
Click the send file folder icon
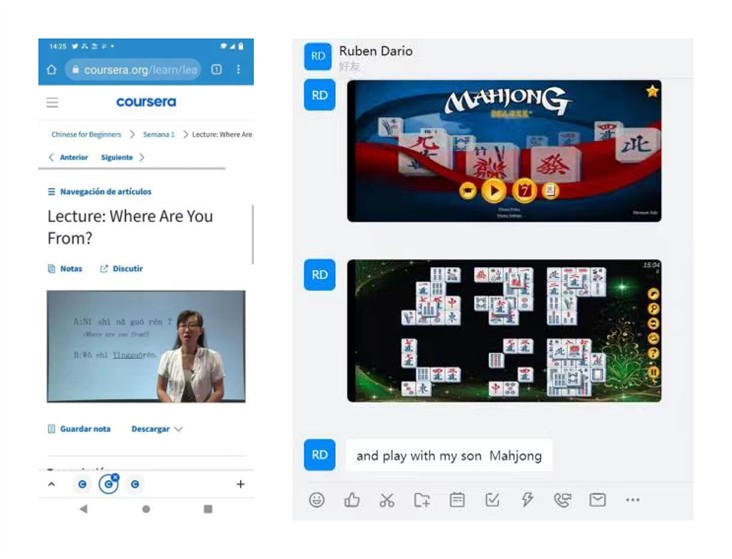[422, 500]
